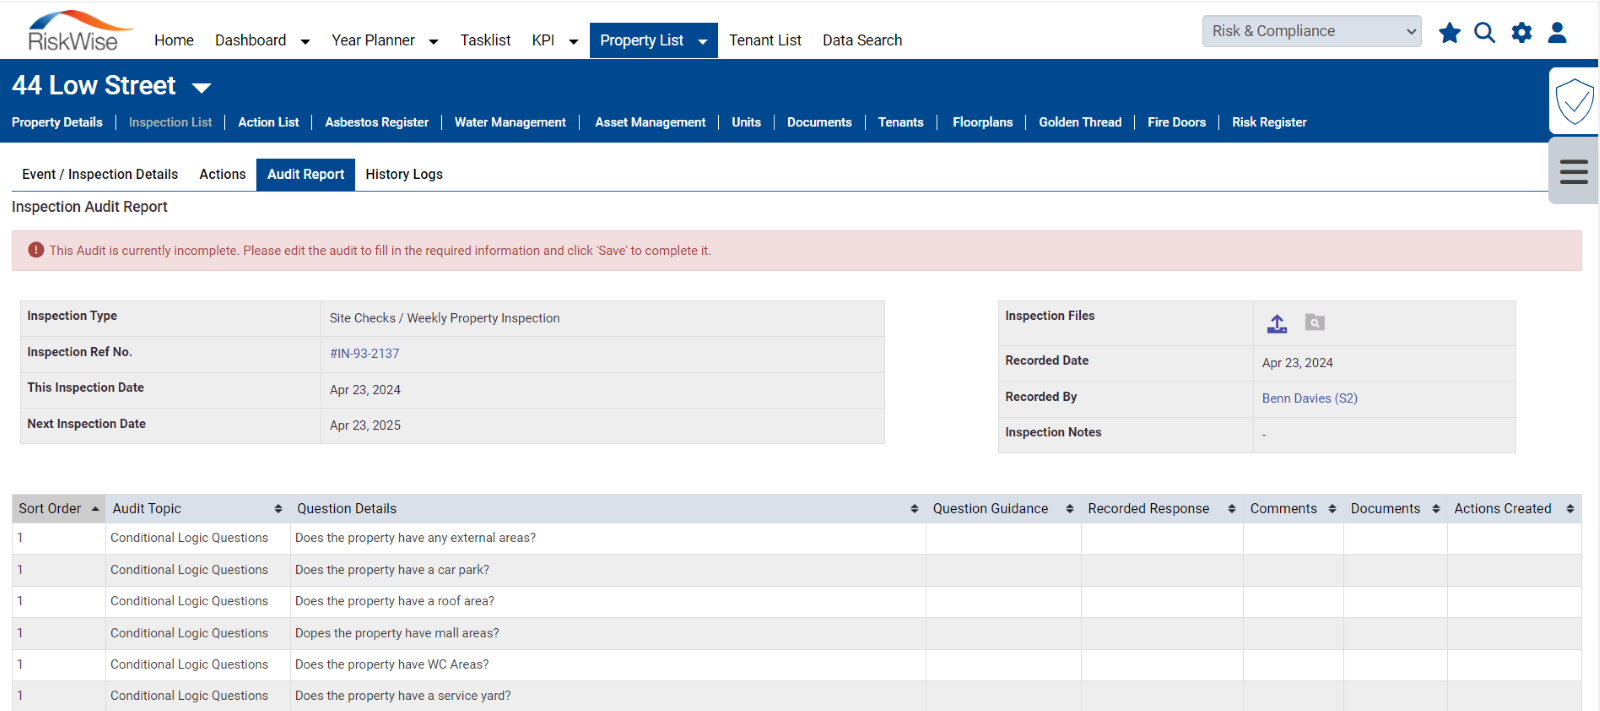The height and width of the screenshot is (711, 1600).
Task: Open the Tasklist menu item
Action: tap(485, 40)
